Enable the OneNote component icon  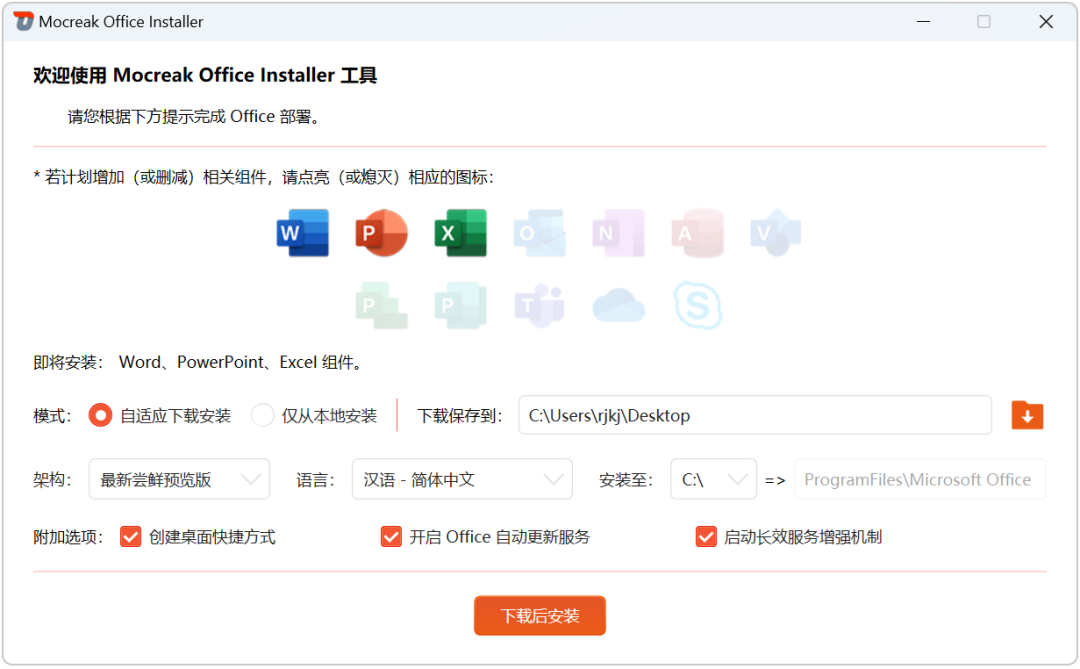618,233
